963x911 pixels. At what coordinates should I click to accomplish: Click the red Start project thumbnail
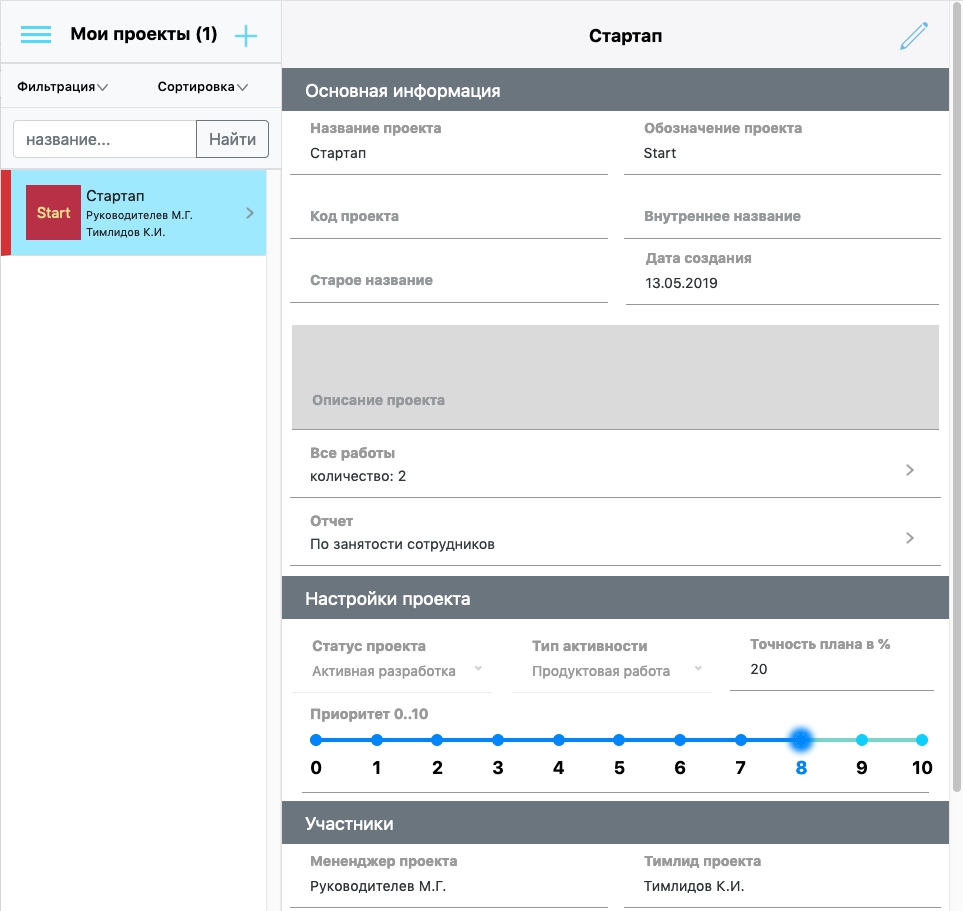click(53, 212)
